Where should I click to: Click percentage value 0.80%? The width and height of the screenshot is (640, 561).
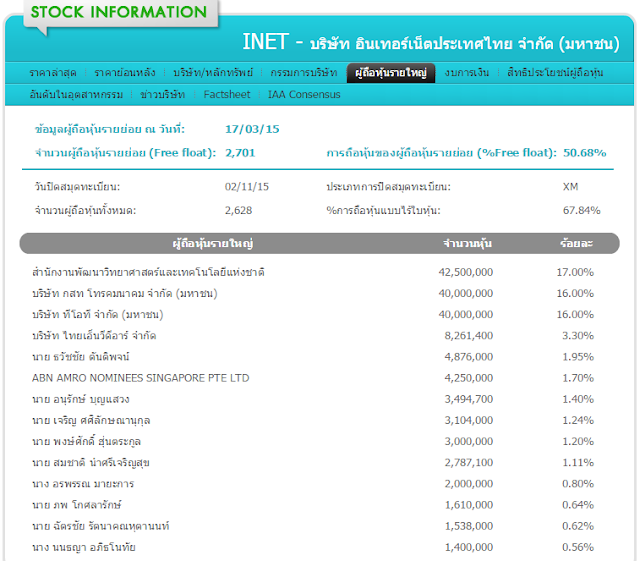pos(578,484)
